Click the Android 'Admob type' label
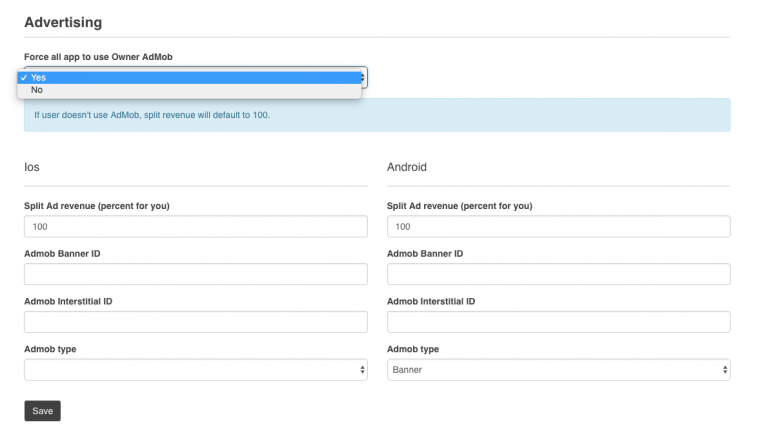This screenshot has width=768, height=438. point(413,349)
